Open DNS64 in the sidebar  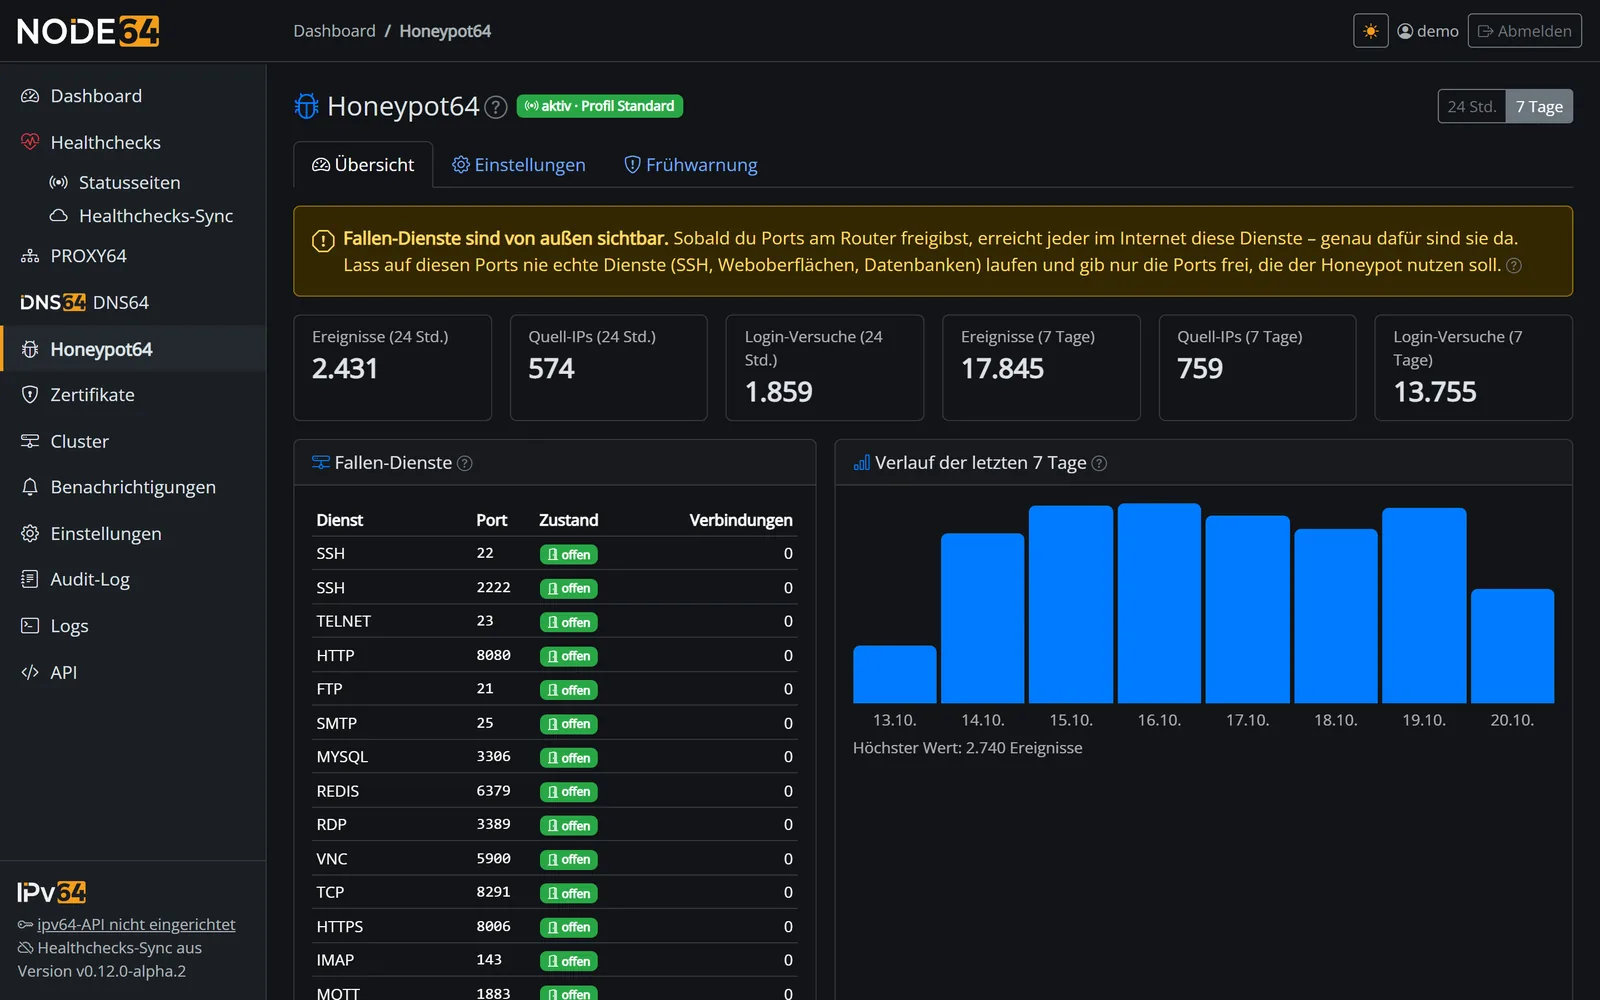pyautogui.click(x=133, y=302)
